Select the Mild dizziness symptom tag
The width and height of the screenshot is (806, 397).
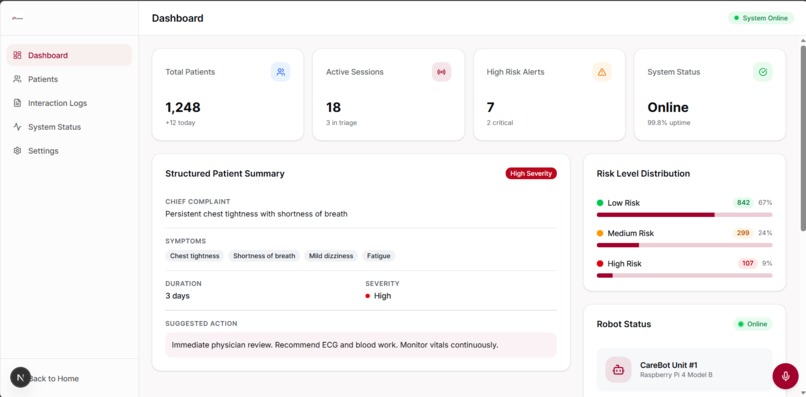coord(331,256)
